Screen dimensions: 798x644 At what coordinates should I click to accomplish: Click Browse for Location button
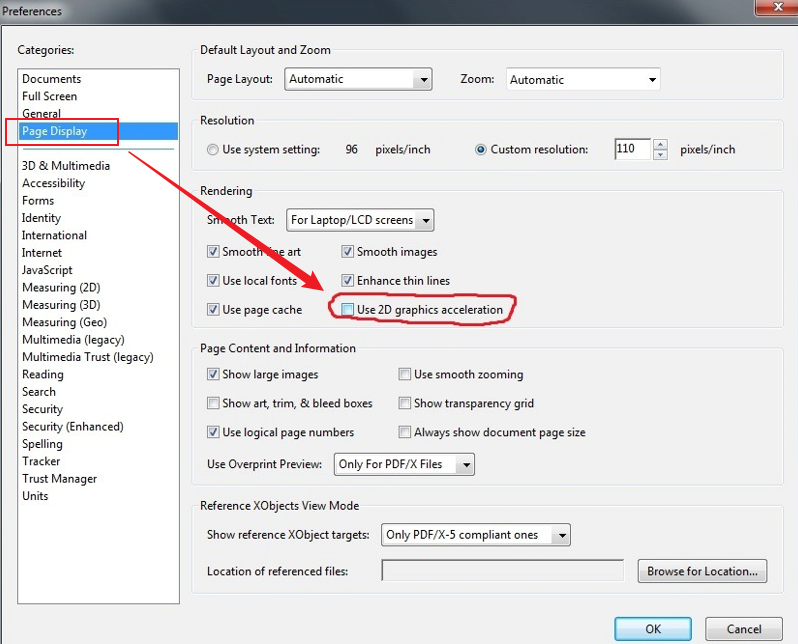coord(702,571)
